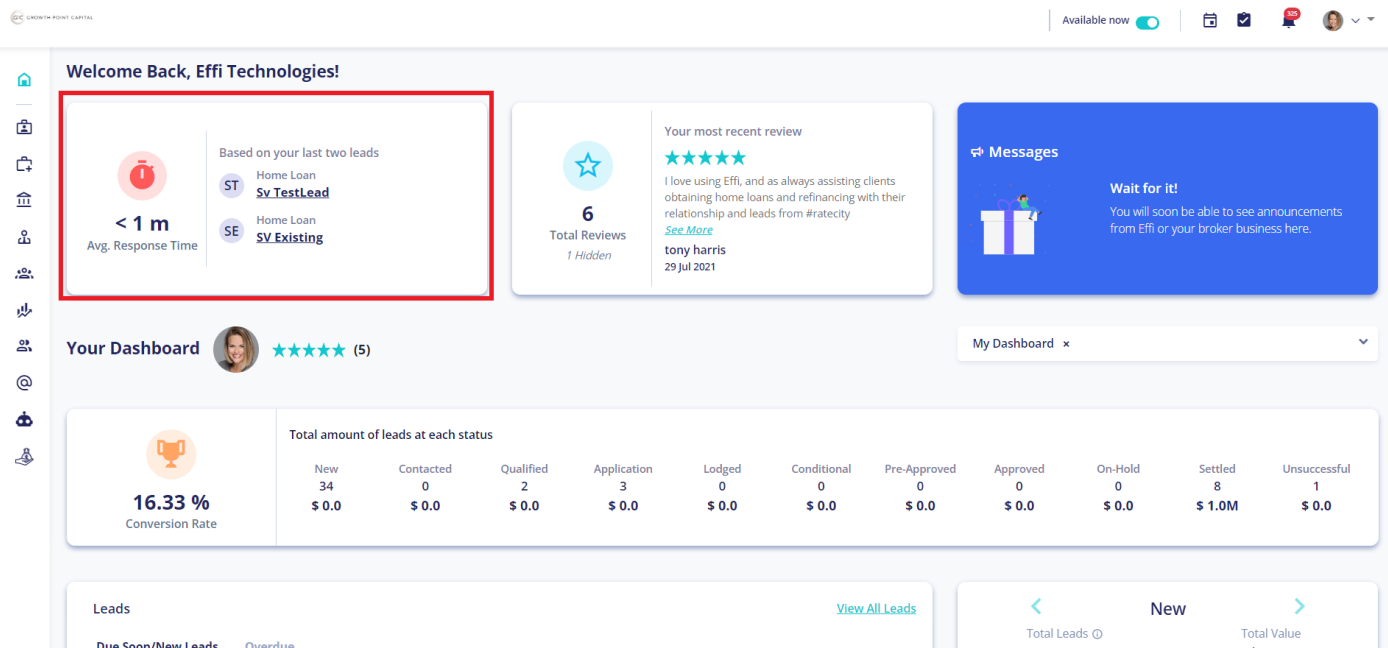Screen dimensions: 1388x648
Task: Expand the My Dashboard selector chevron
Action: point(1363,342)
